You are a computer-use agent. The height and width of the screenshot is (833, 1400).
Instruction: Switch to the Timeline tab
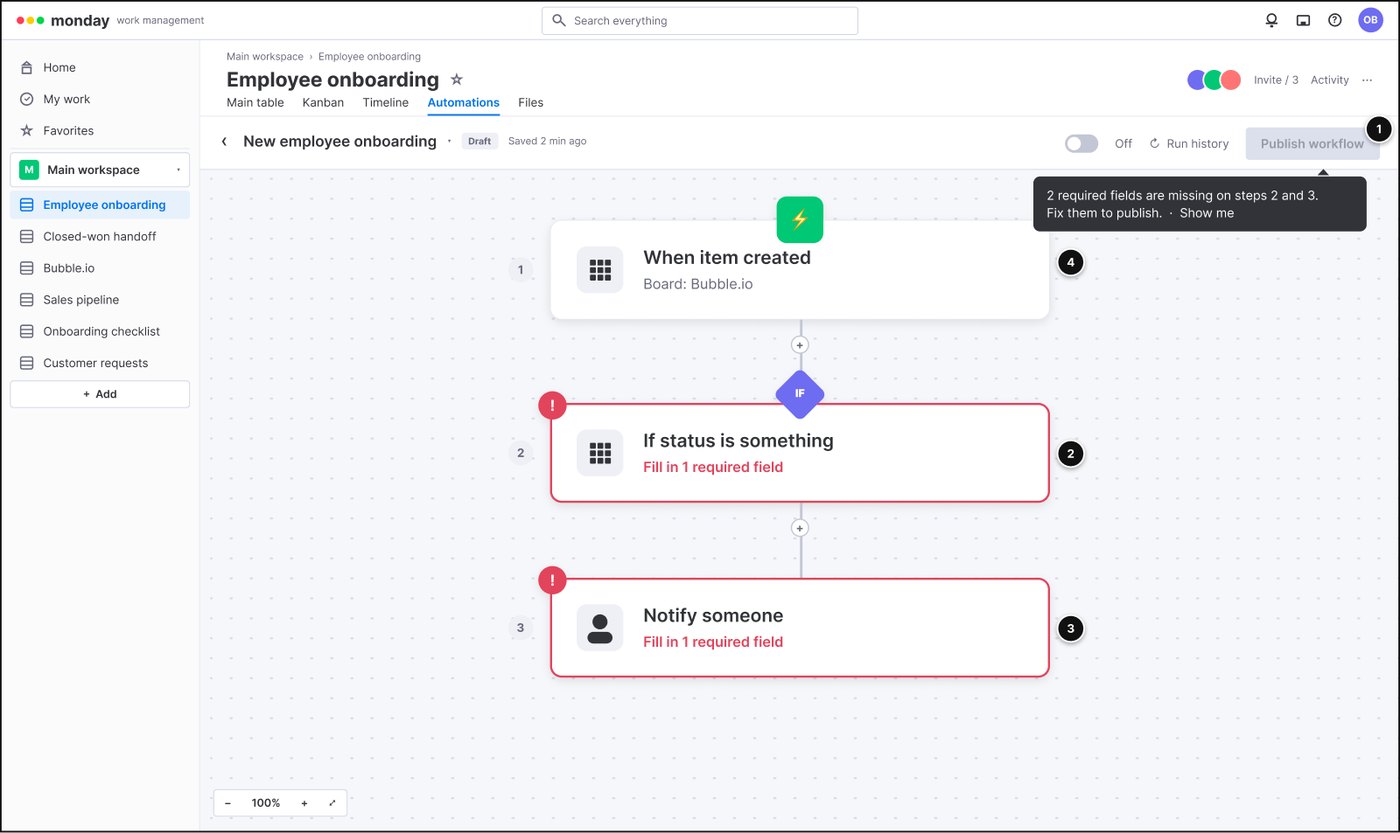pyautogui.click(x=385, y=102)
